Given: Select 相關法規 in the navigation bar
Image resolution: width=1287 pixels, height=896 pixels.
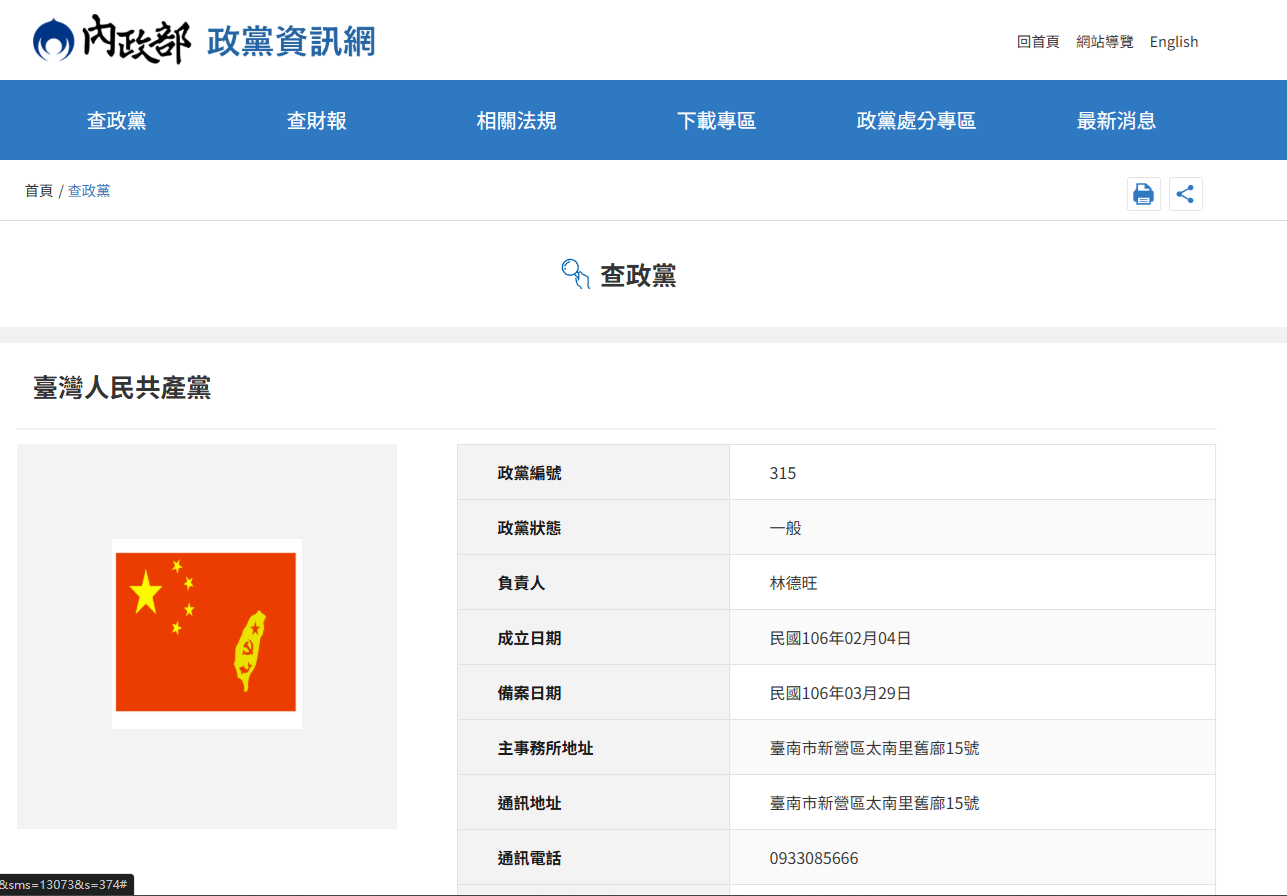Looking at the screenshot, I should tap(516, 121).
